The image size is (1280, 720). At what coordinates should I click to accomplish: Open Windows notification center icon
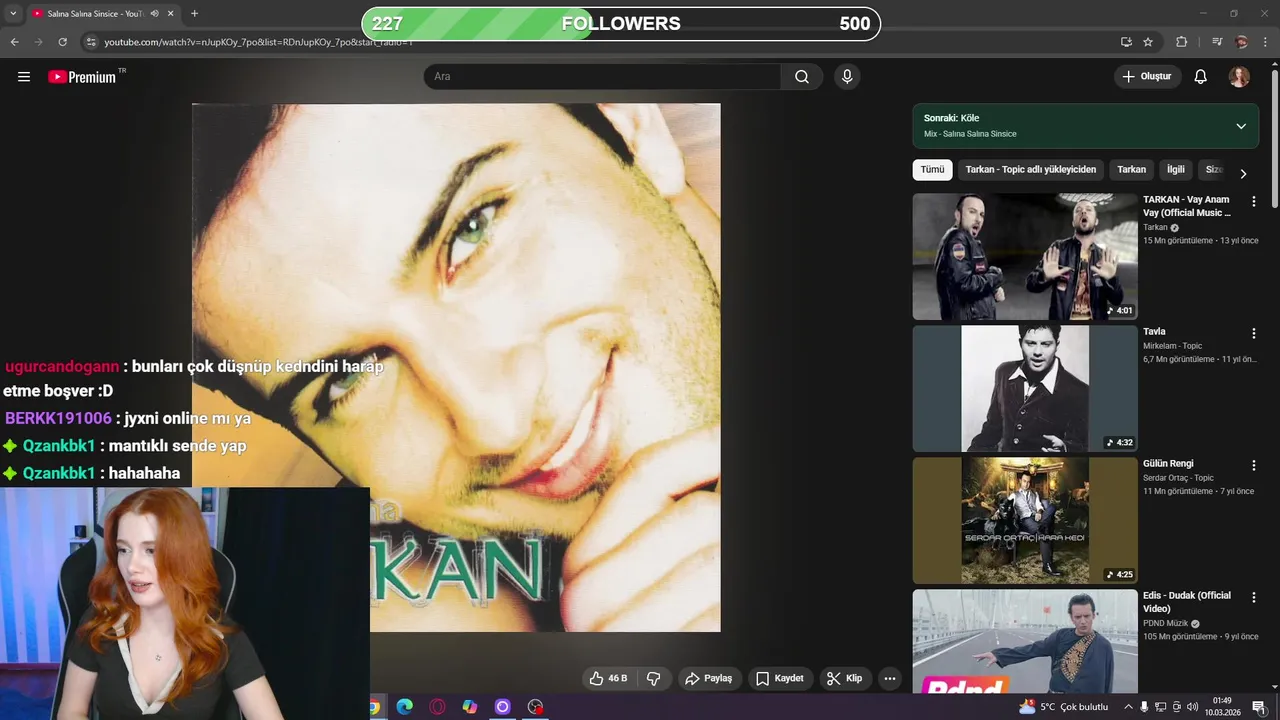(x=1259, y=707)
